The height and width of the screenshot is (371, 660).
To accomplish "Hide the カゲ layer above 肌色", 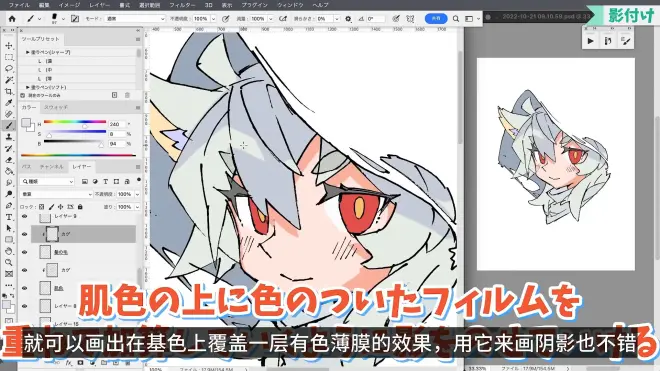I will tap(24, 270).
